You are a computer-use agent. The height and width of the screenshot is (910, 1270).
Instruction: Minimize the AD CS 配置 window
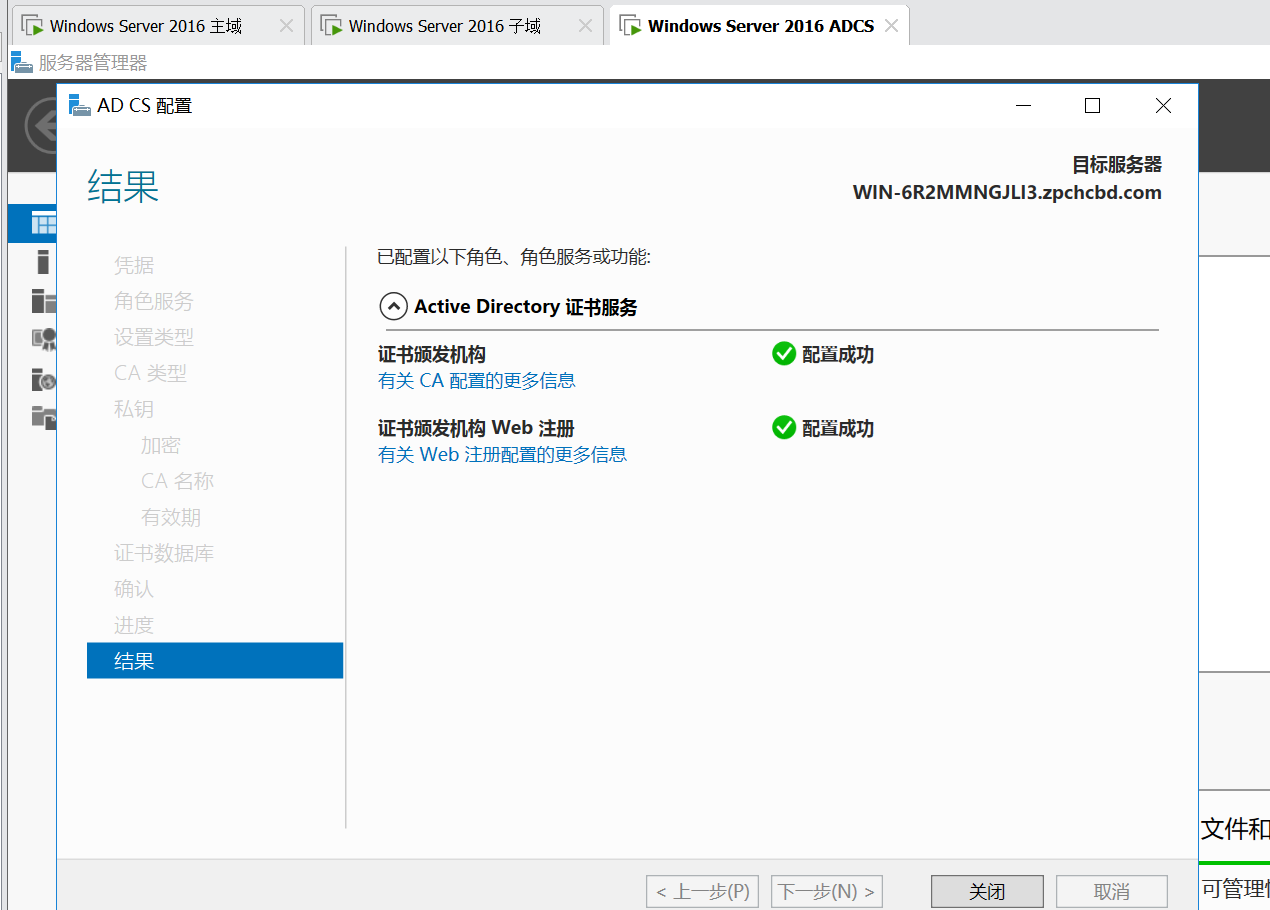(1022, 105)
